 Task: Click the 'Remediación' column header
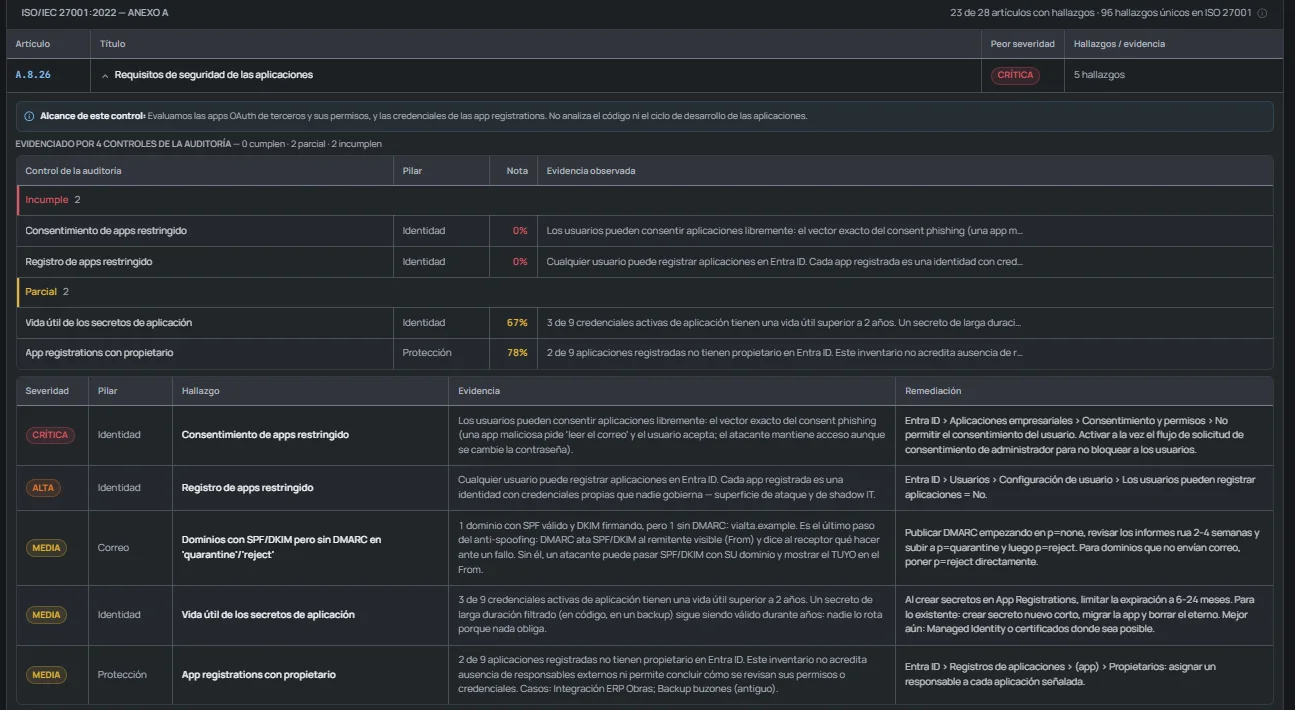(x=933, y=391)
